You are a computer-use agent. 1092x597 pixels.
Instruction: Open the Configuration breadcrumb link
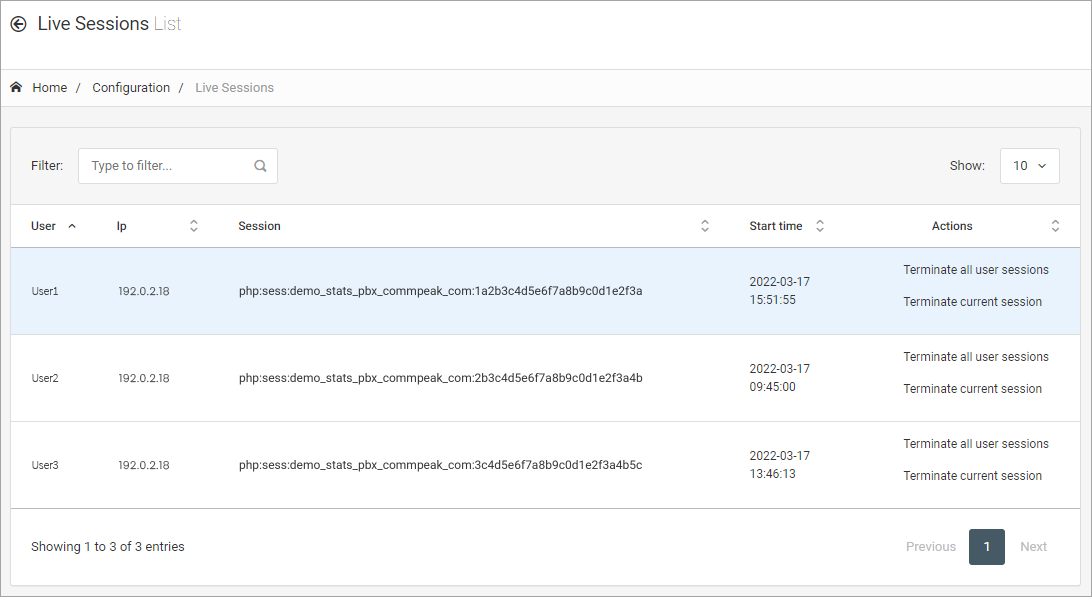[x=131, y=88]
